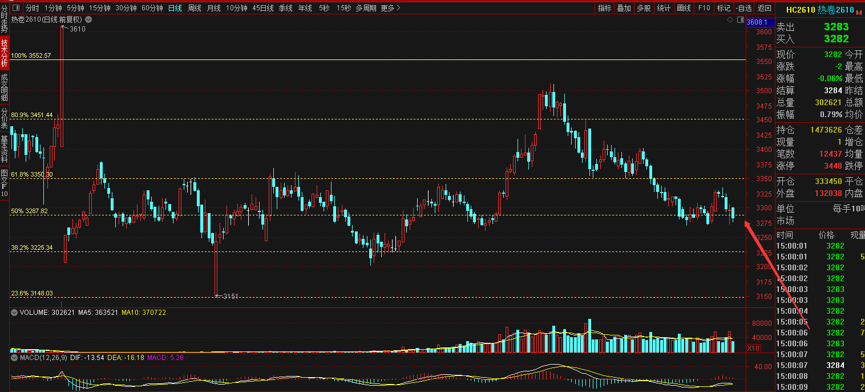Click the 3151 low price marker
The image size is (865, 392).
tap(230, 296)
